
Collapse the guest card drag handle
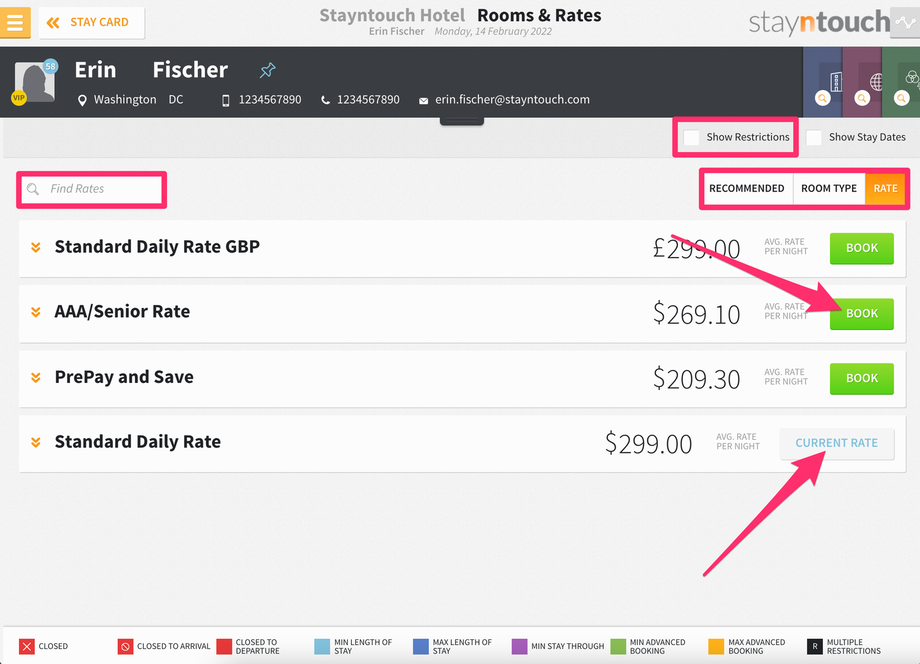coord(462,121)
